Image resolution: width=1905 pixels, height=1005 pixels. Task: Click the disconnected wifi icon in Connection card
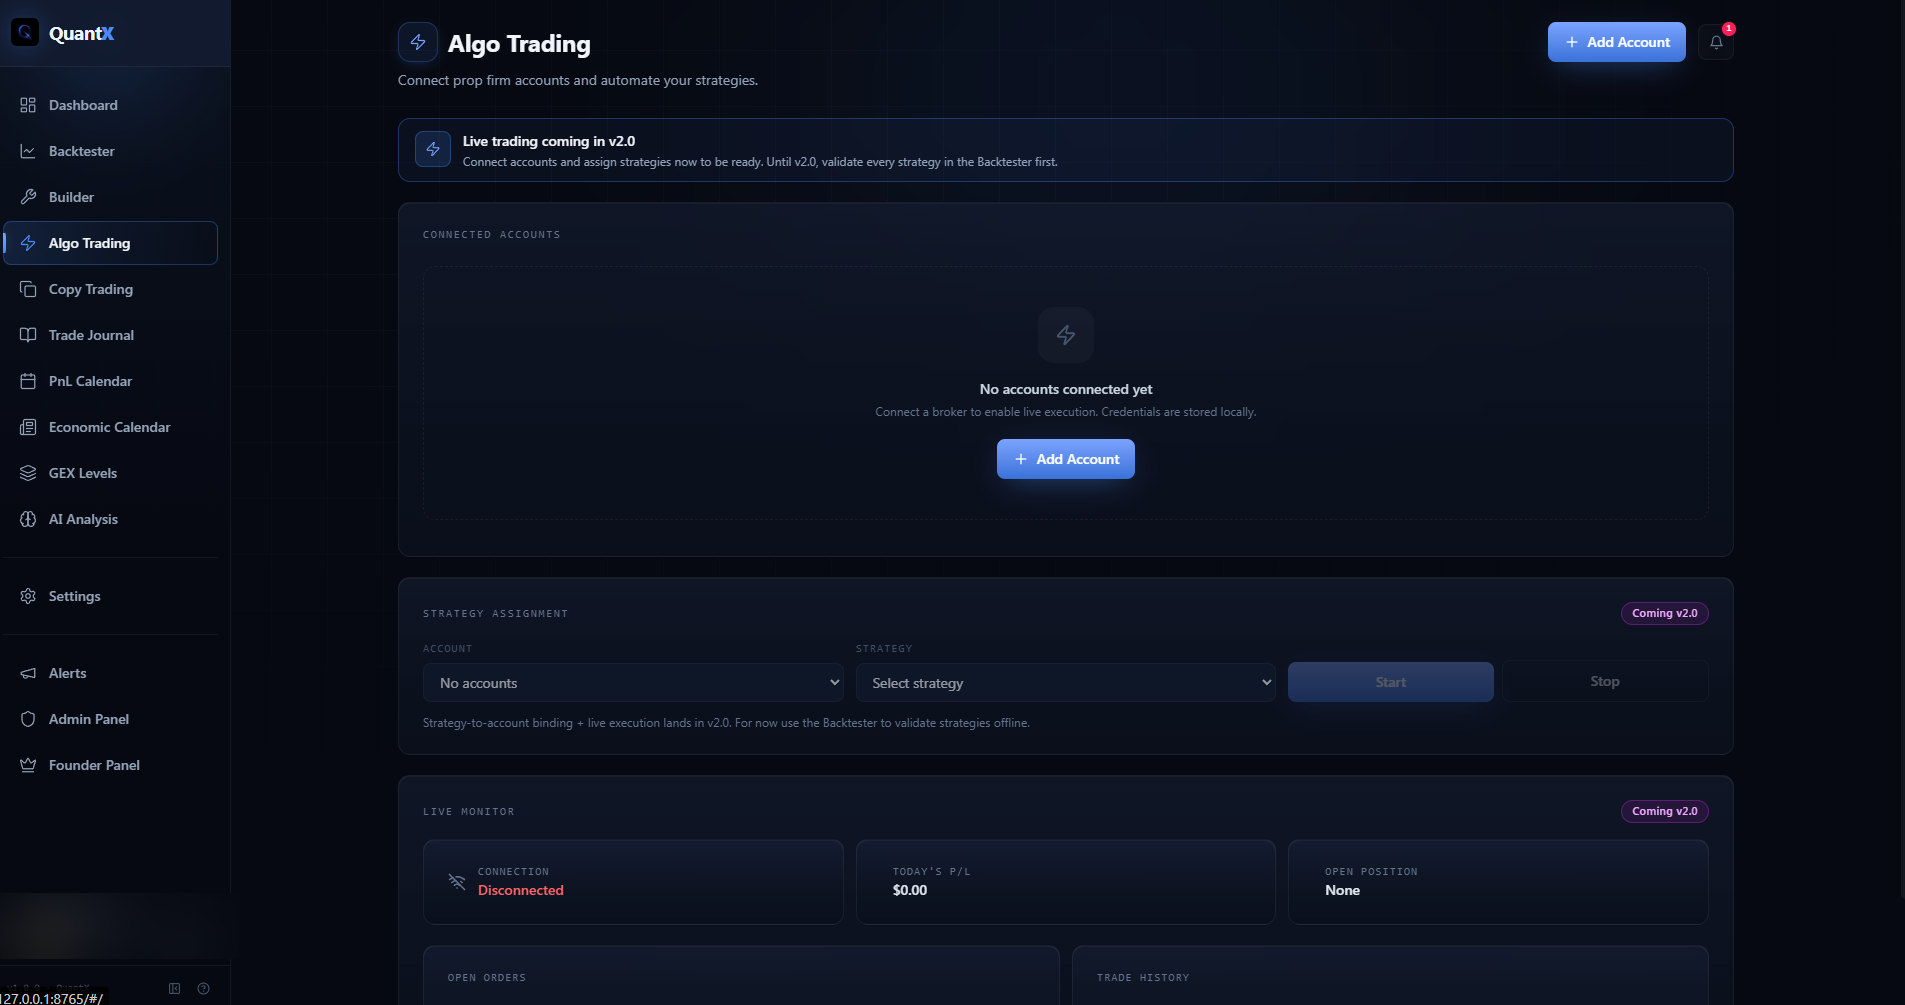(457, 881)
